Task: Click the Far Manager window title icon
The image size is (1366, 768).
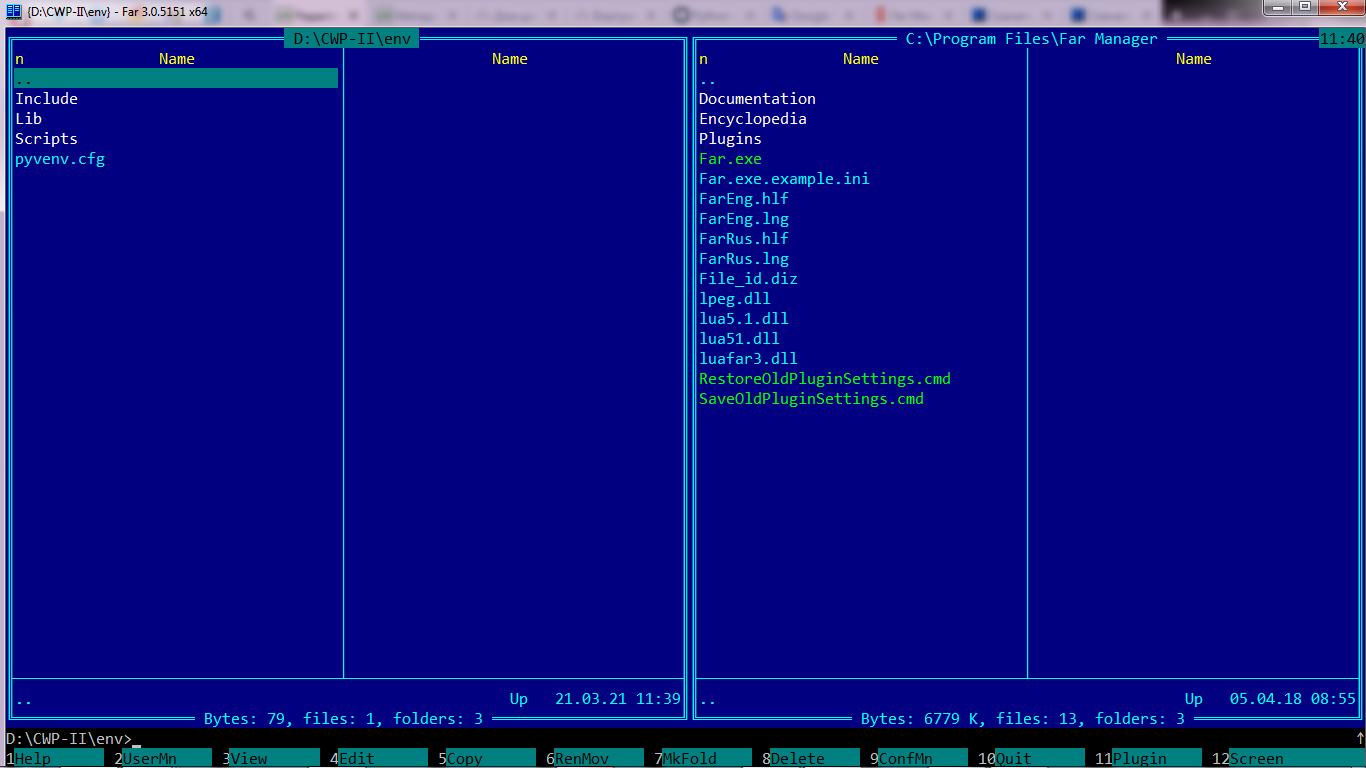Action: coord(13,11)
